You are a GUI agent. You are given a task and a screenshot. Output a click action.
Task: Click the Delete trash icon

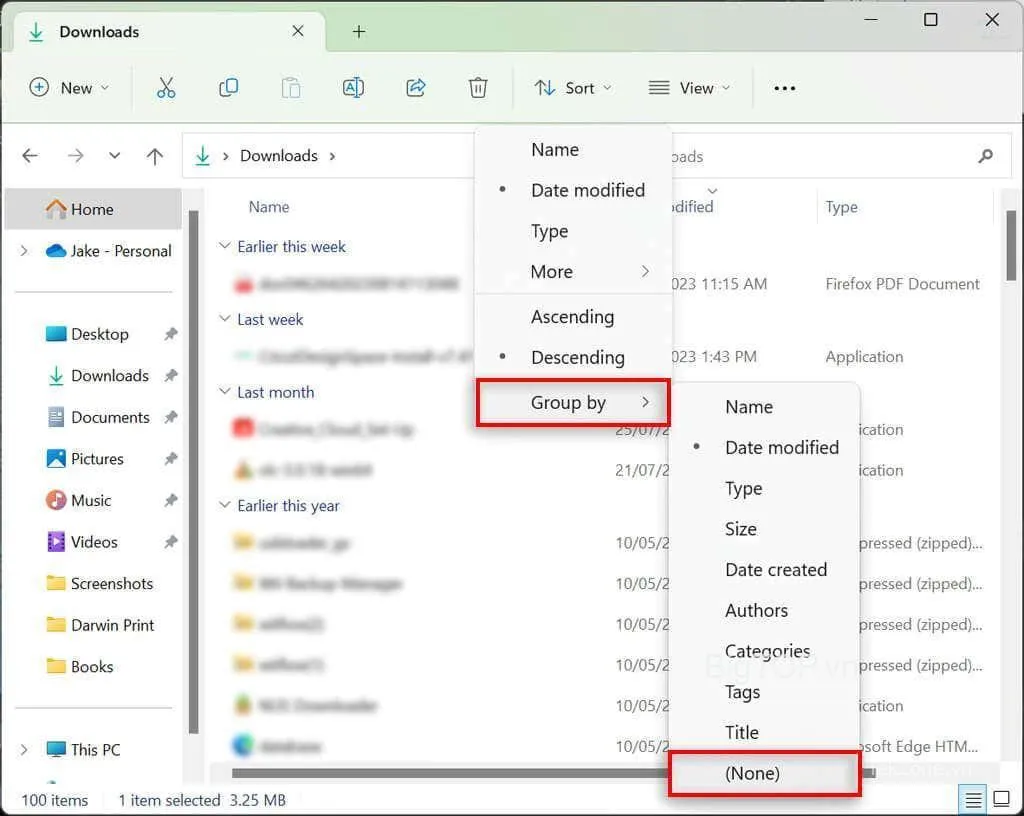[477, 88]
